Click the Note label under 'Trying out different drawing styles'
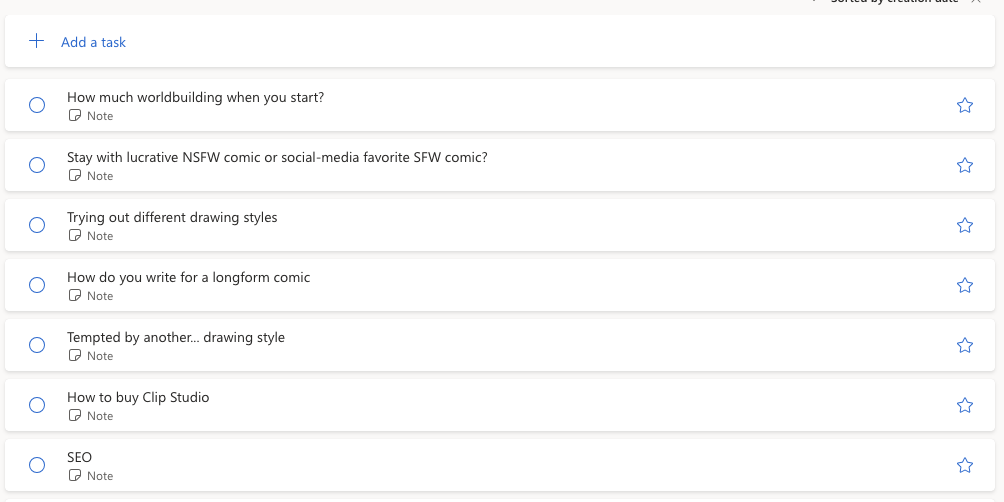Screen dimensions: 1004x502 click(100, 236)
